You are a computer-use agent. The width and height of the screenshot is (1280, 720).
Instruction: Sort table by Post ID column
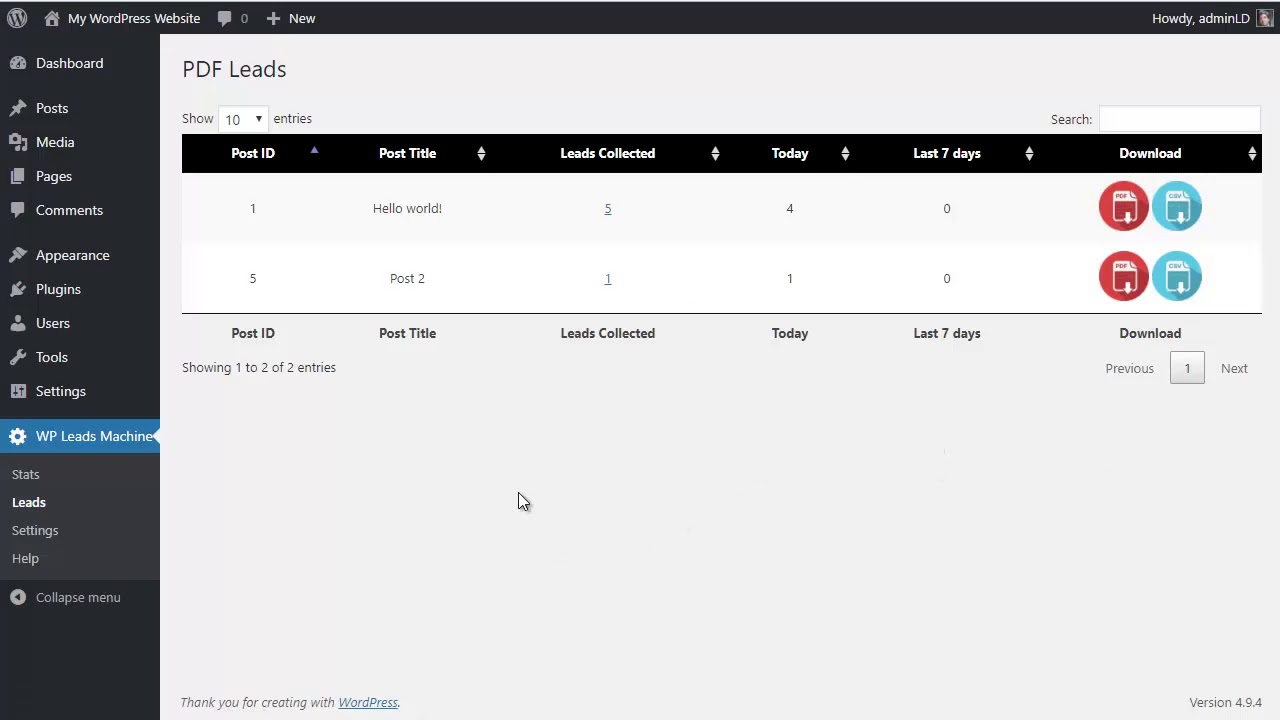tap(253, 153)
